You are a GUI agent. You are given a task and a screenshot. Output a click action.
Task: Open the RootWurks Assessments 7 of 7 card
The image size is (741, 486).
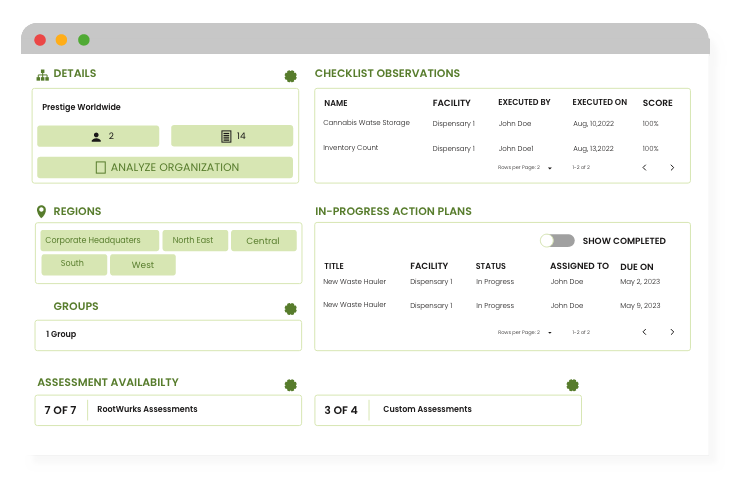[x=168, y=410]
